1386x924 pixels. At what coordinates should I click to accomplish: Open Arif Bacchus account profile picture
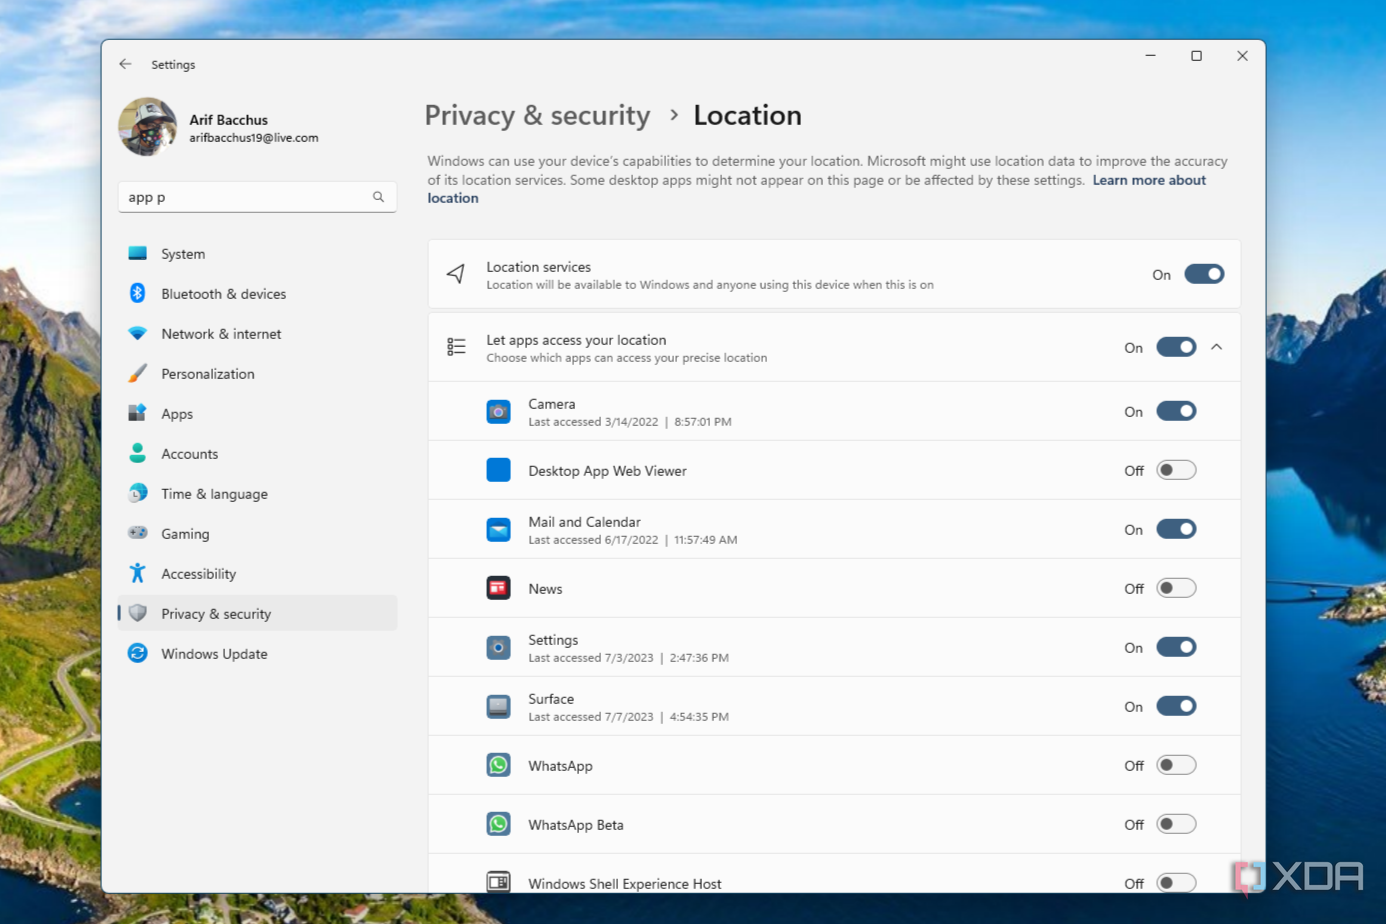148,127
